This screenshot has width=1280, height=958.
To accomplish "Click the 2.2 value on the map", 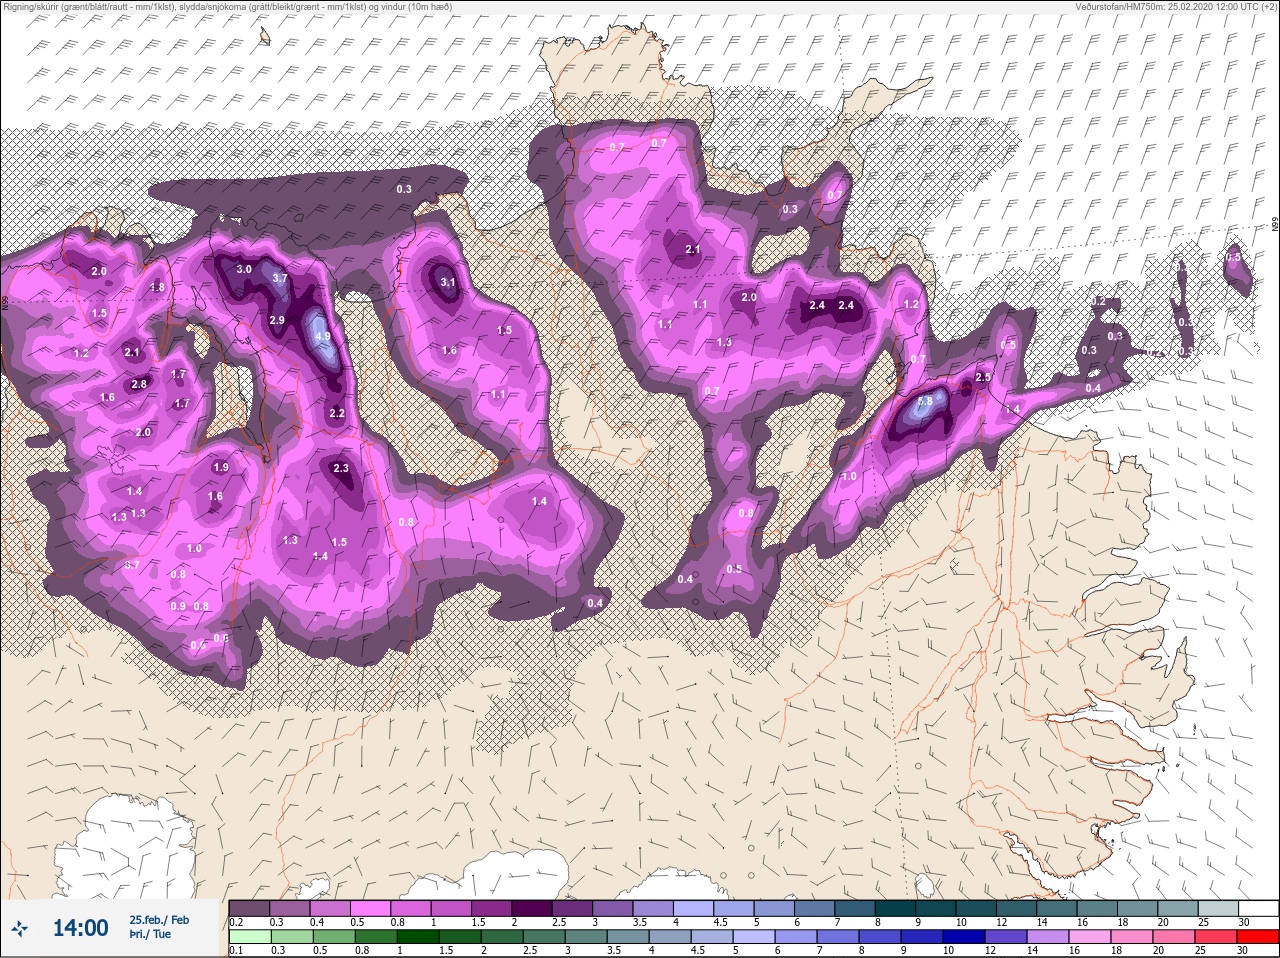I will coord(337,413).
